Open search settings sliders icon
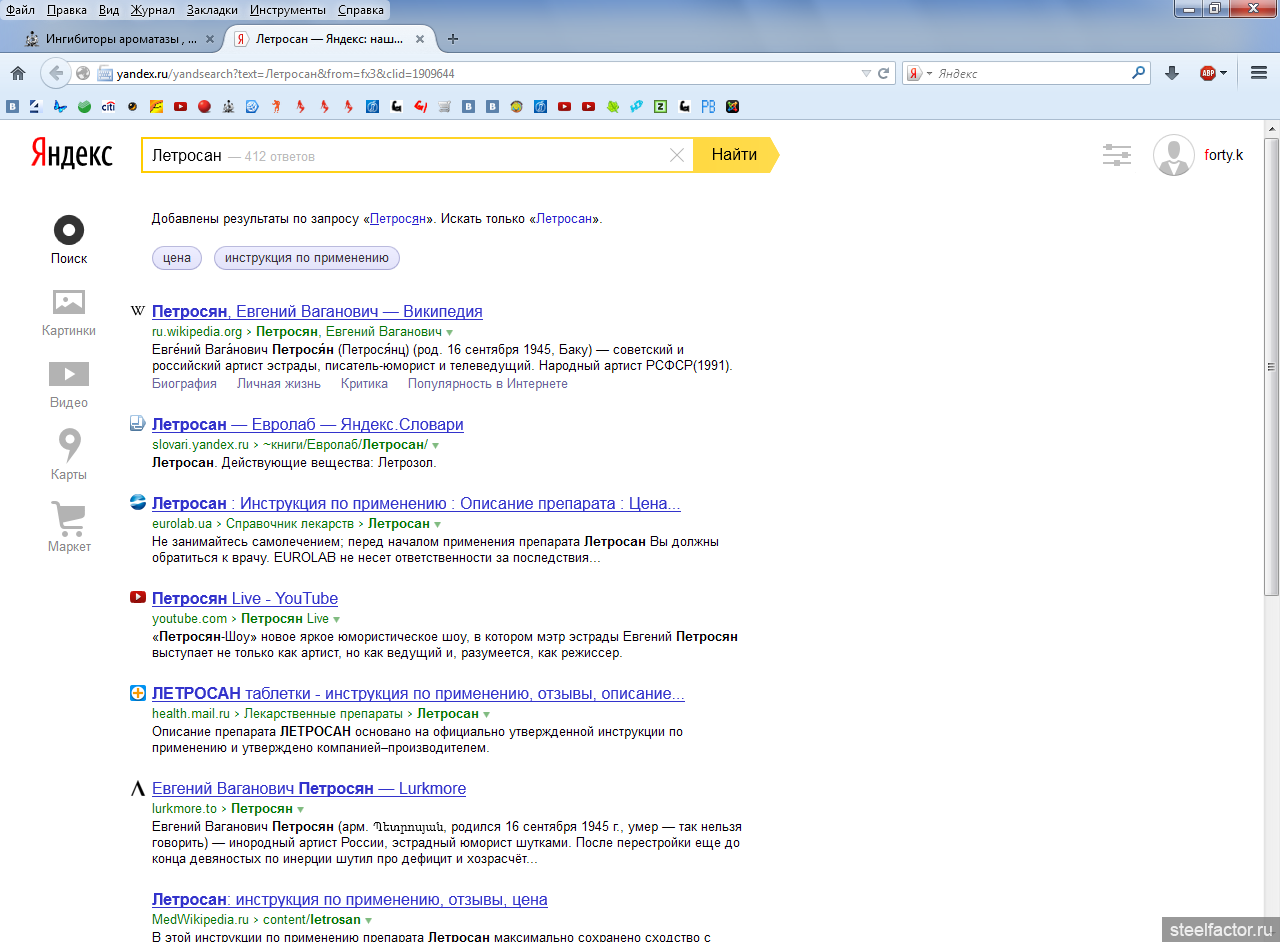This screenshot has width=1280, height=942. (x=1116, y=155)
